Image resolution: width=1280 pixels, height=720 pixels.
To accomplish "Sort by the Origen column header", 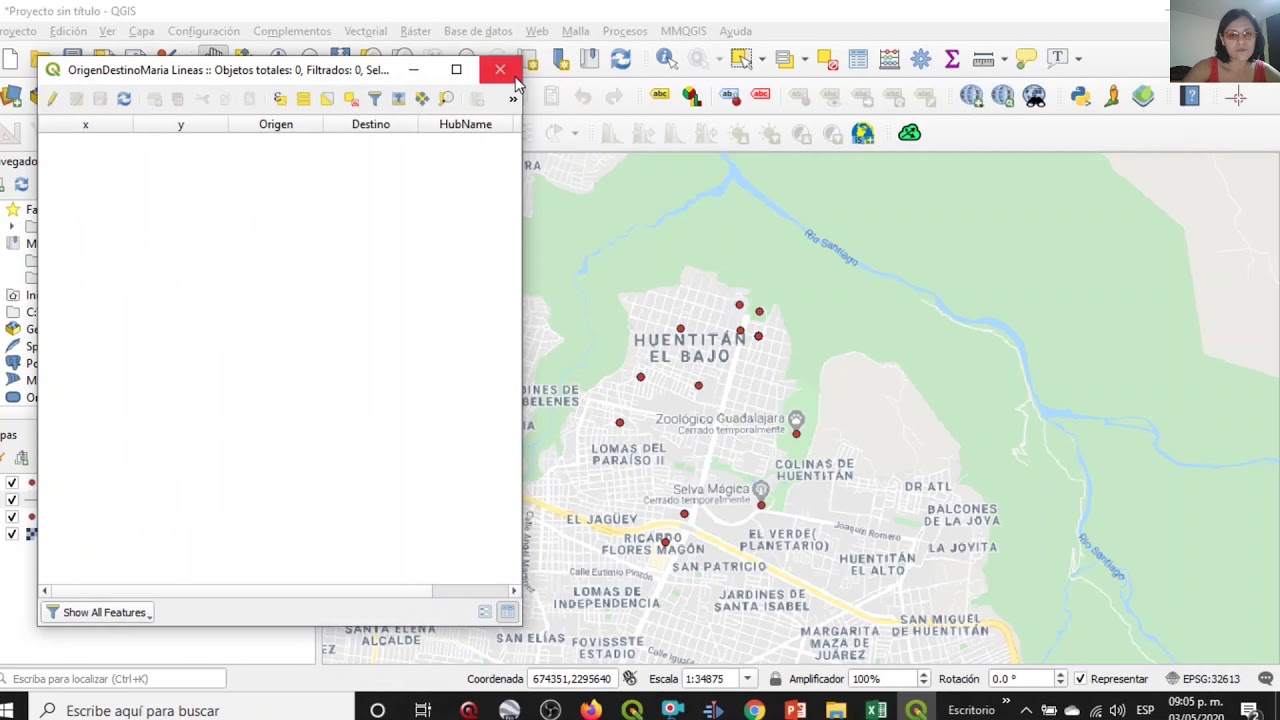I will pos(276,124).
